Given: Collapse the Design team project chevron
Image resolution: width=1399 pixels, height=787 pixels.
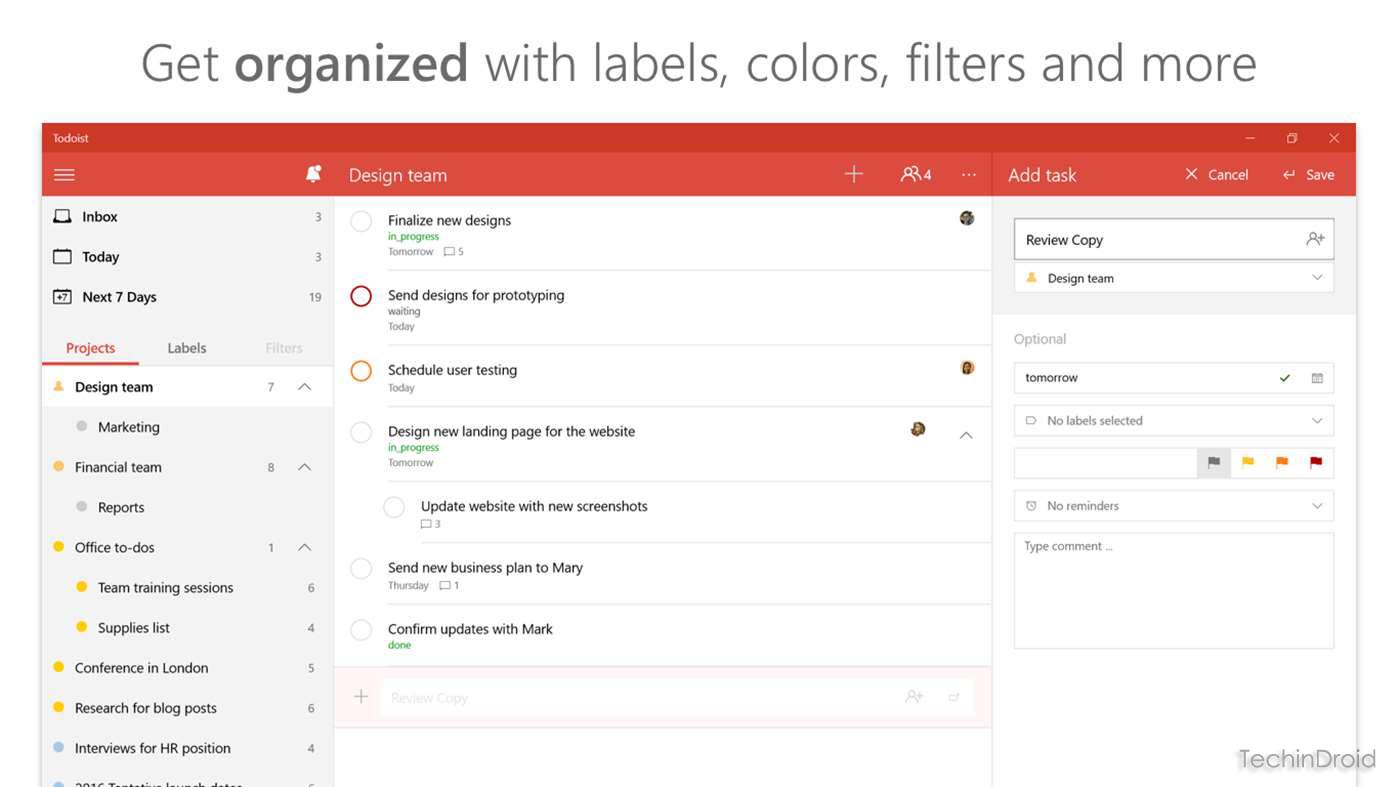Looking at the screenshot, I should coord(305,387).
